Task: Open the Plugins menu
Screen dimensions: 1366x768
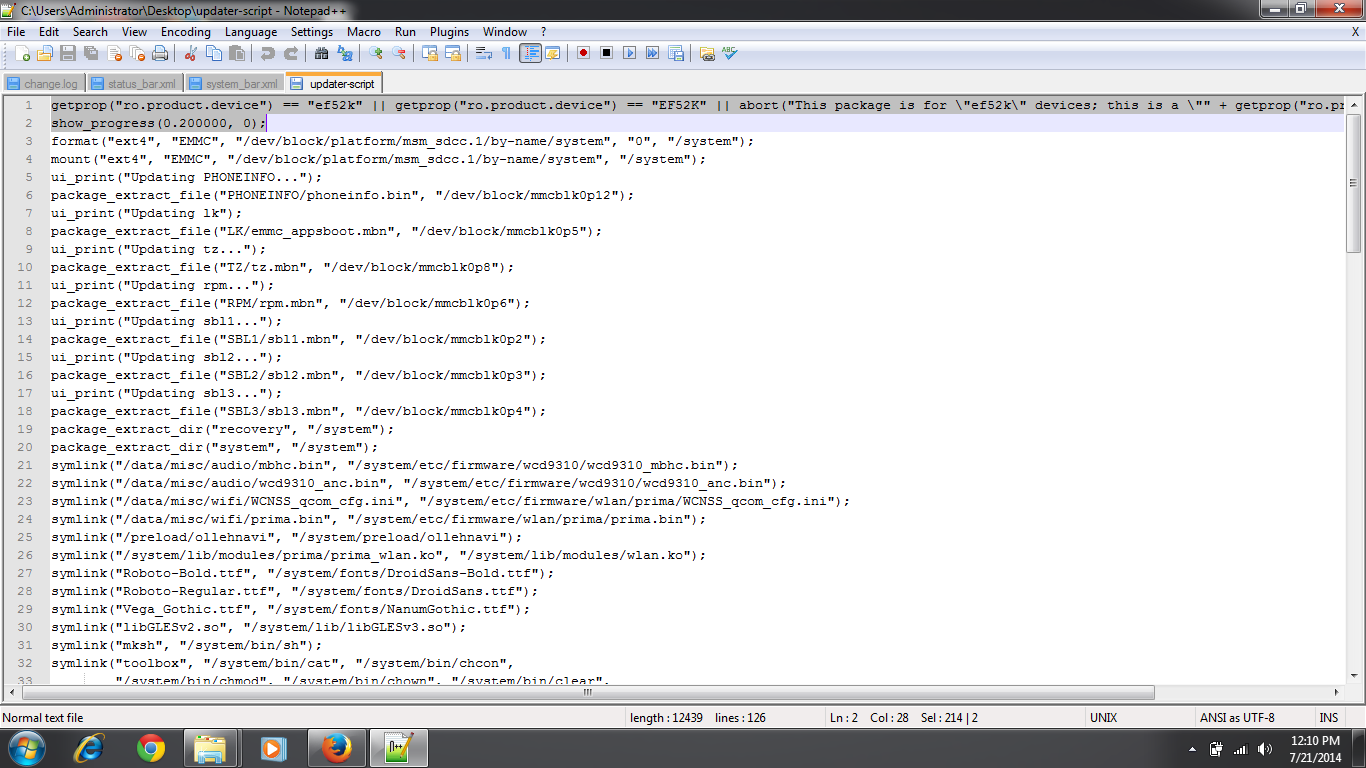Action: coord(449,32)
